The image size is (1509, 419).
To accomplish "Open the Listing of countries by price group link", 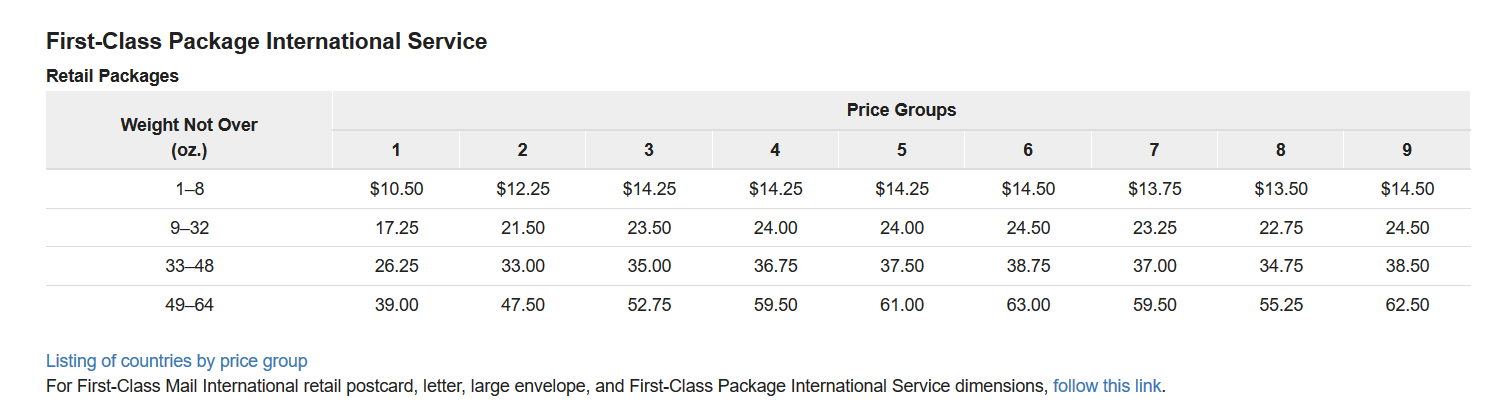I will point(177,361).
